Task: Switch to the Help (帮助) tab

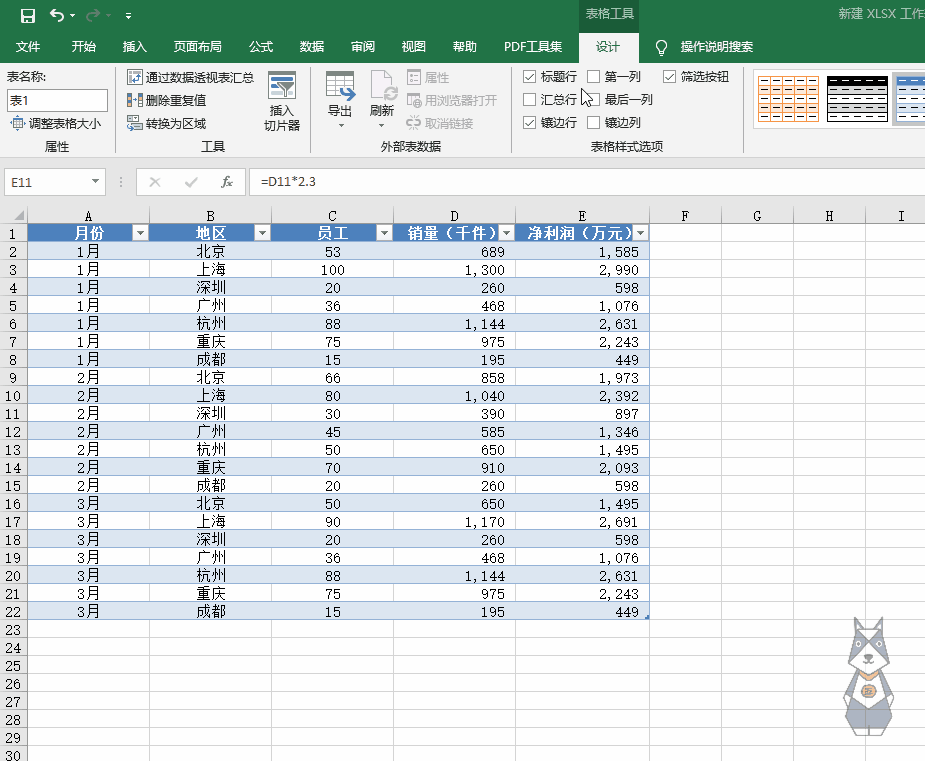Action: [x=464, y=47]
